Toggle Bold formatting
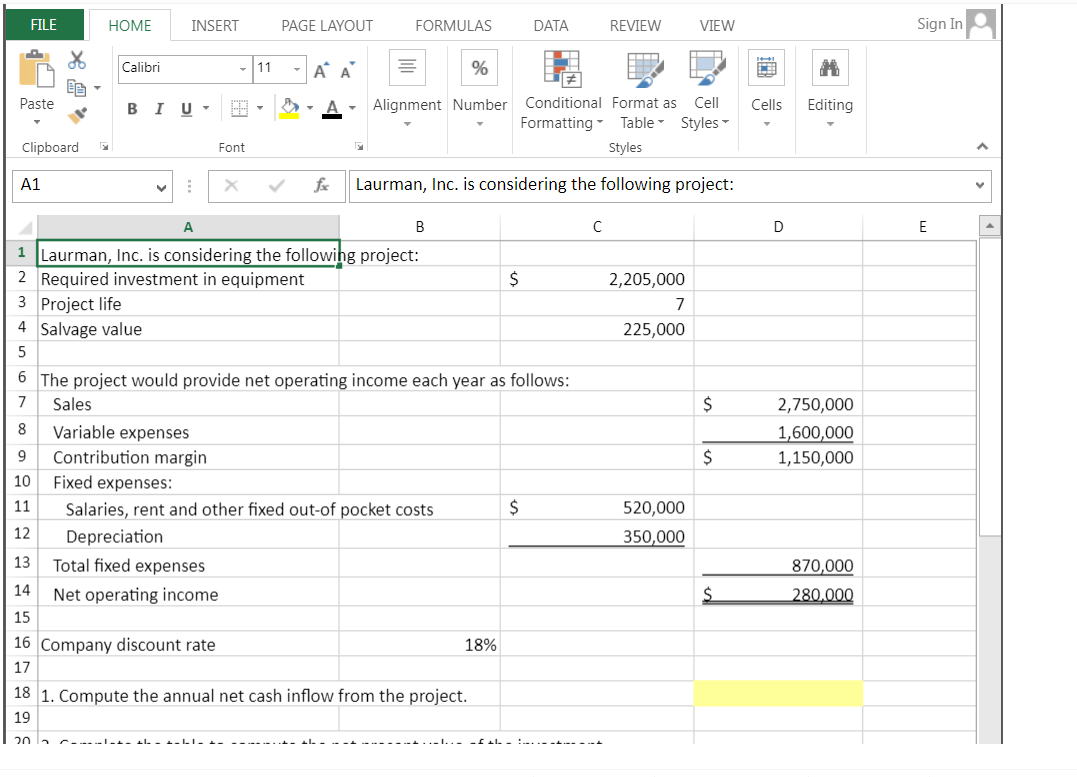This screenshot has height=777, width=1077. click(131, 108)
